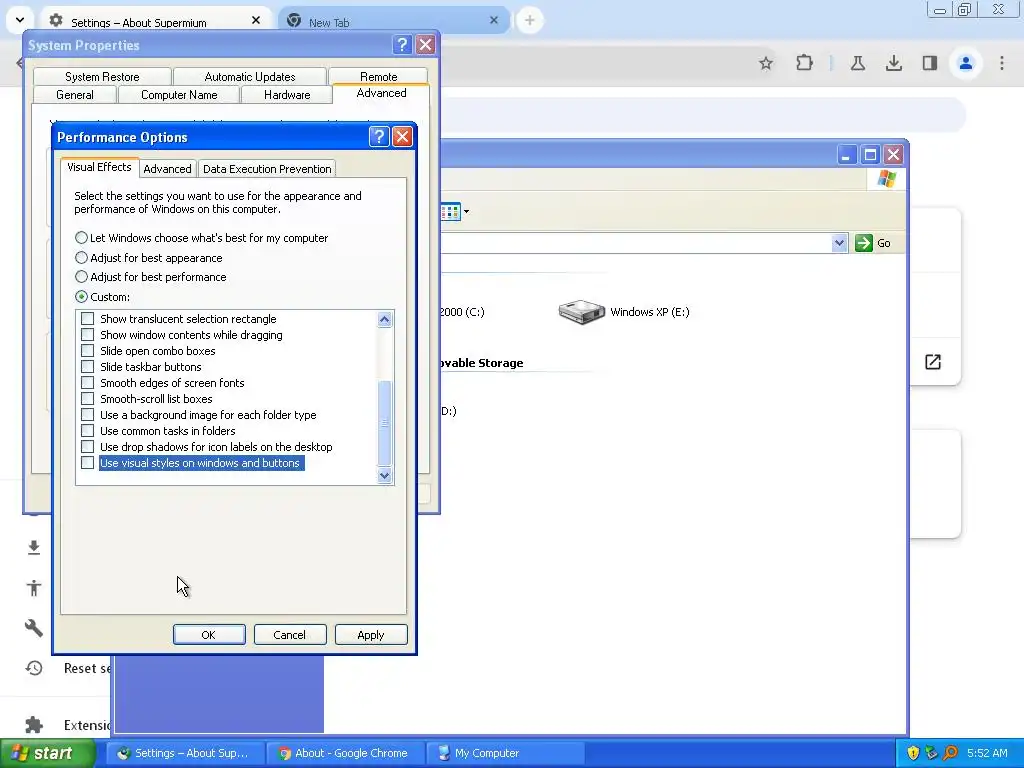Viewport: 1024px width, 768px height.
Task: Check Use common tasks in folders
Action: (x=88, y=431)
